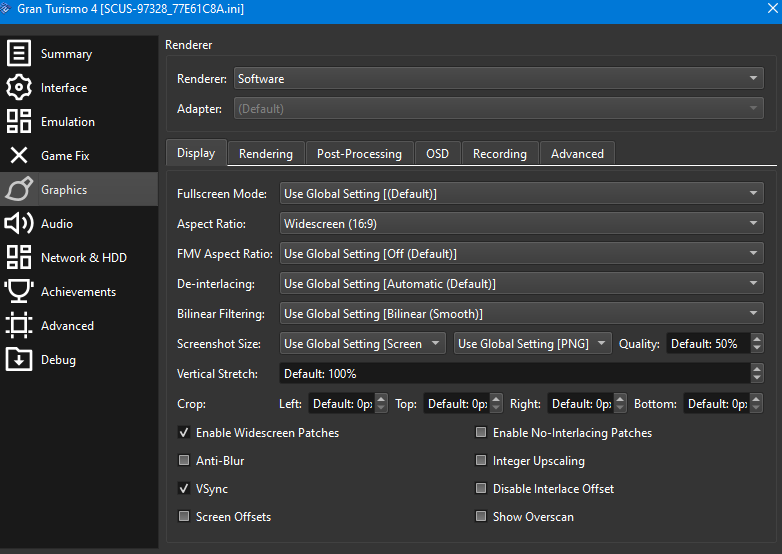Select the Achievements sidebar label

(78, 292)
